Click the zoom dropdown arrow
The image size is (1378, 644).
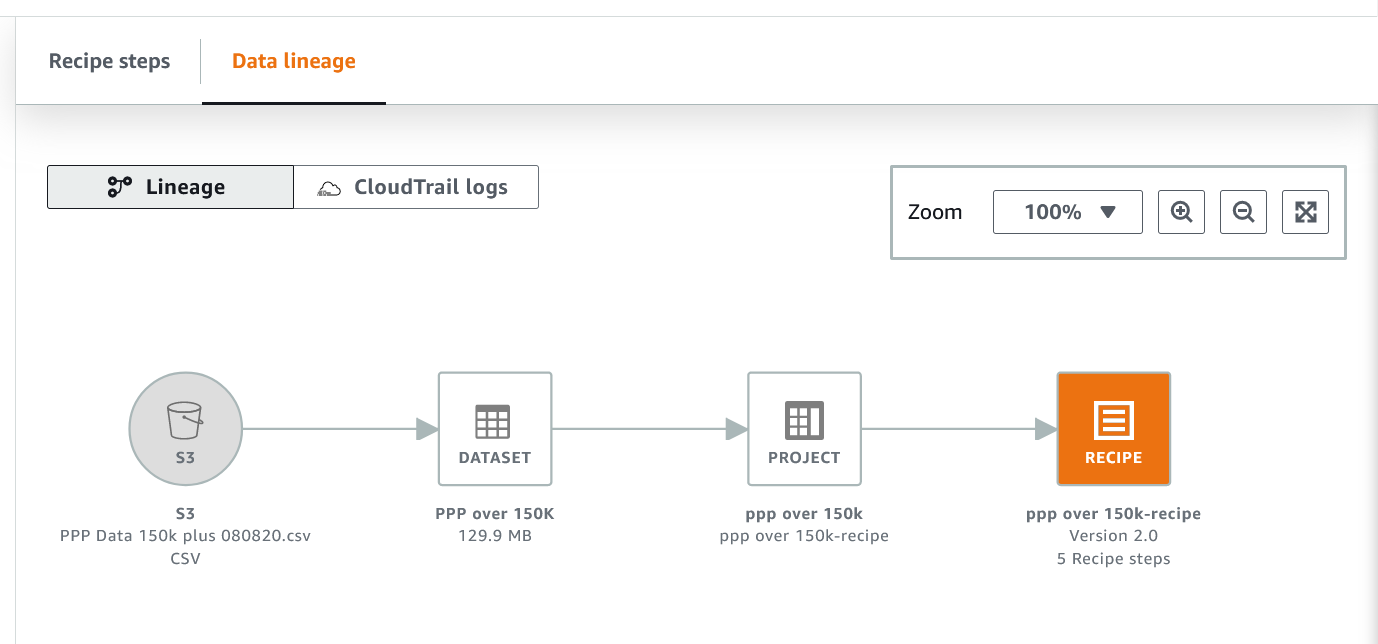1107,212
